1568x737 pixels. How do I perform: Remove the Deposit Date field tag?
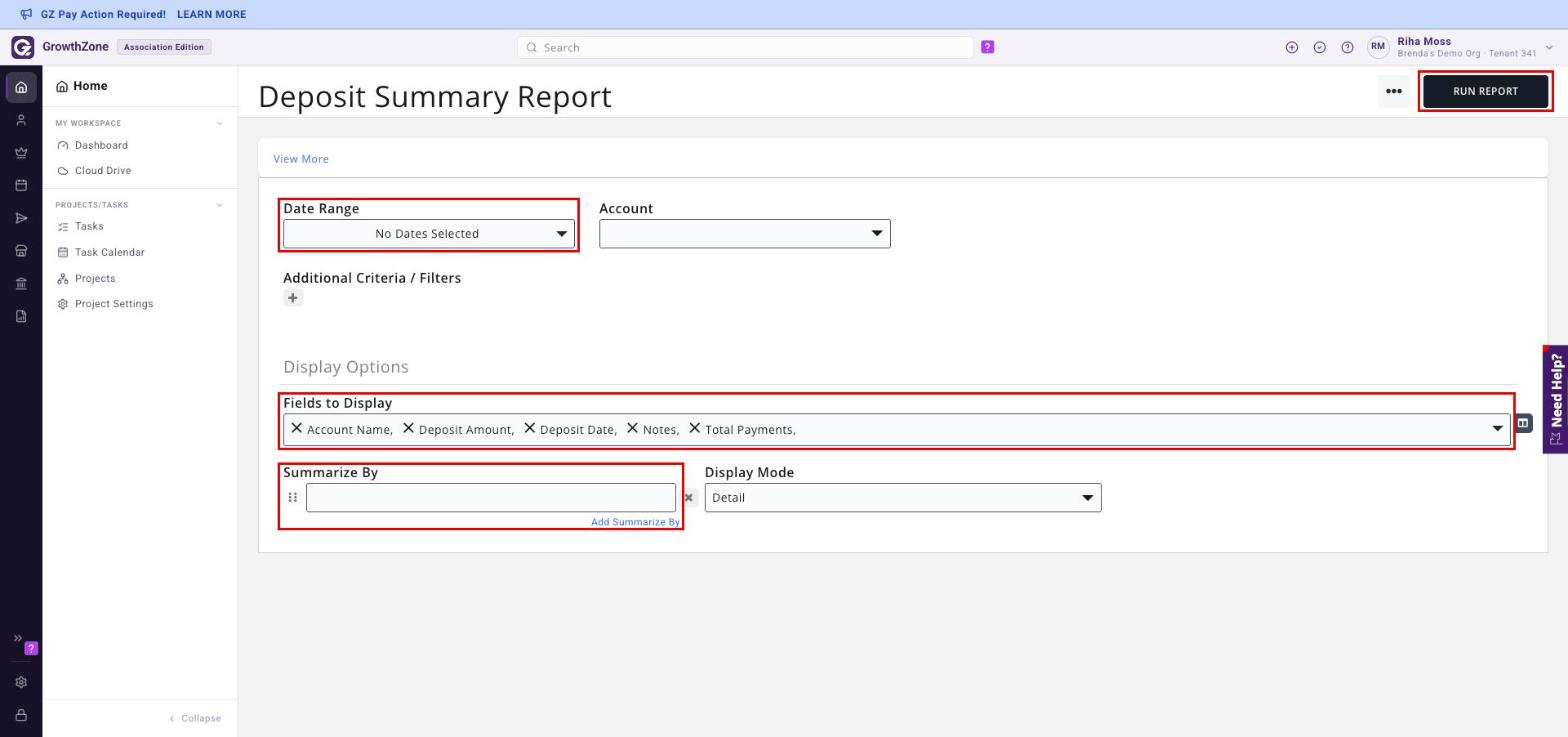tap(530, 428)
